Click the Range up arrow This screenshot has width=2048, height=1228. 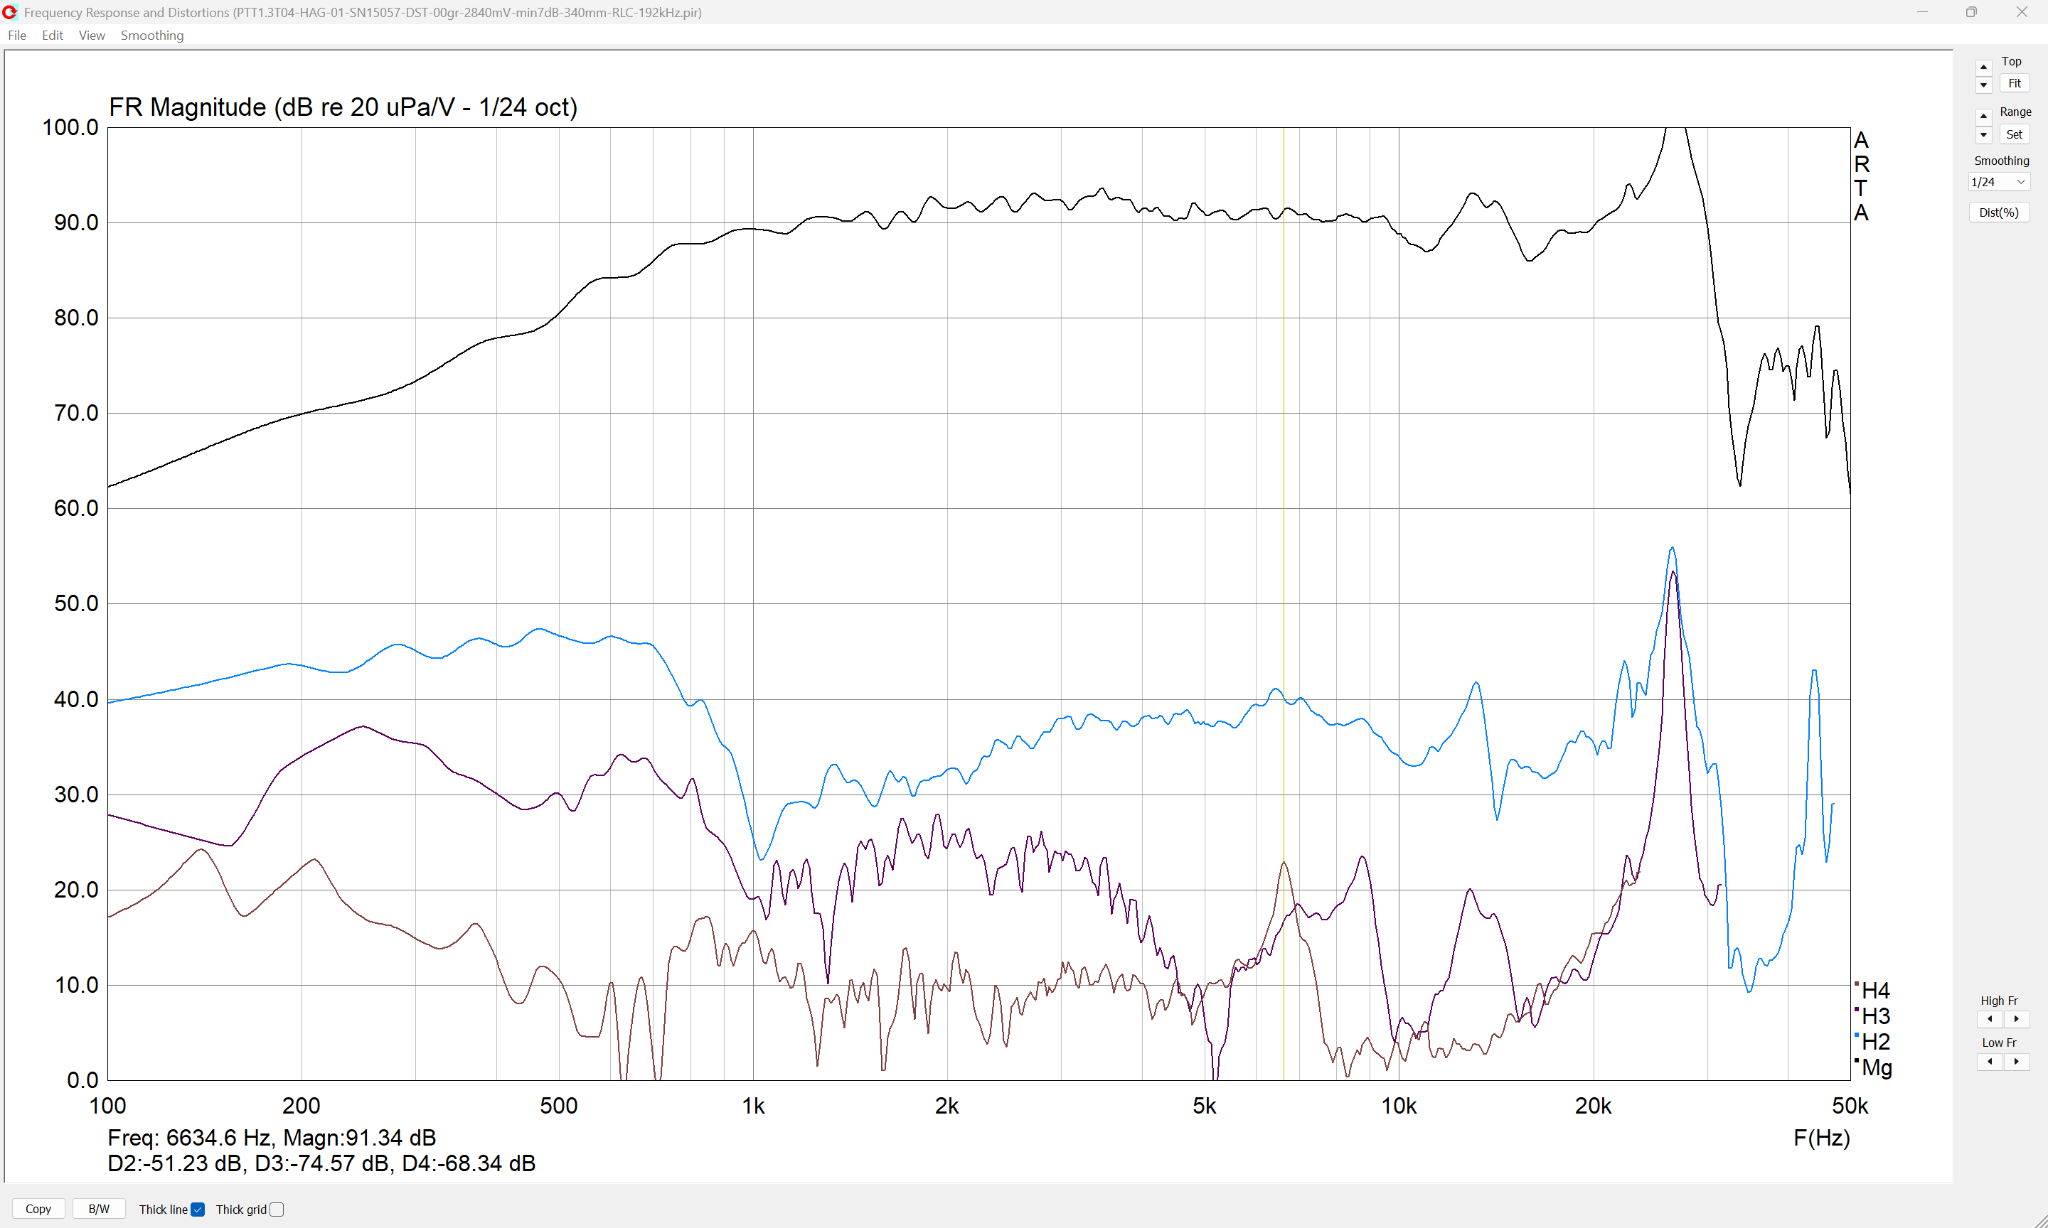(x=1984, y=117)
